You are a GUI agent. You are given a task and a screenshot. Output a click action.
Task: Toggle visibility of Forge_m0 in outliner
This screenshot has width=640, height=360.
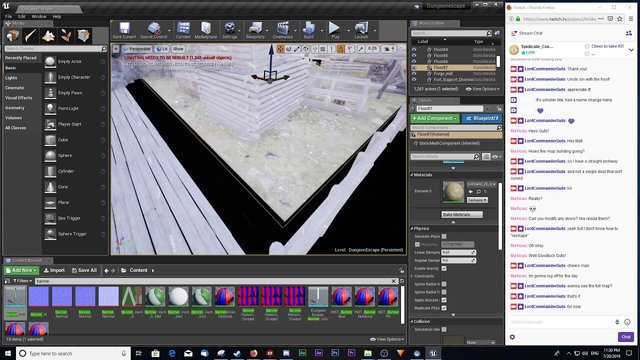click(414, 74)
